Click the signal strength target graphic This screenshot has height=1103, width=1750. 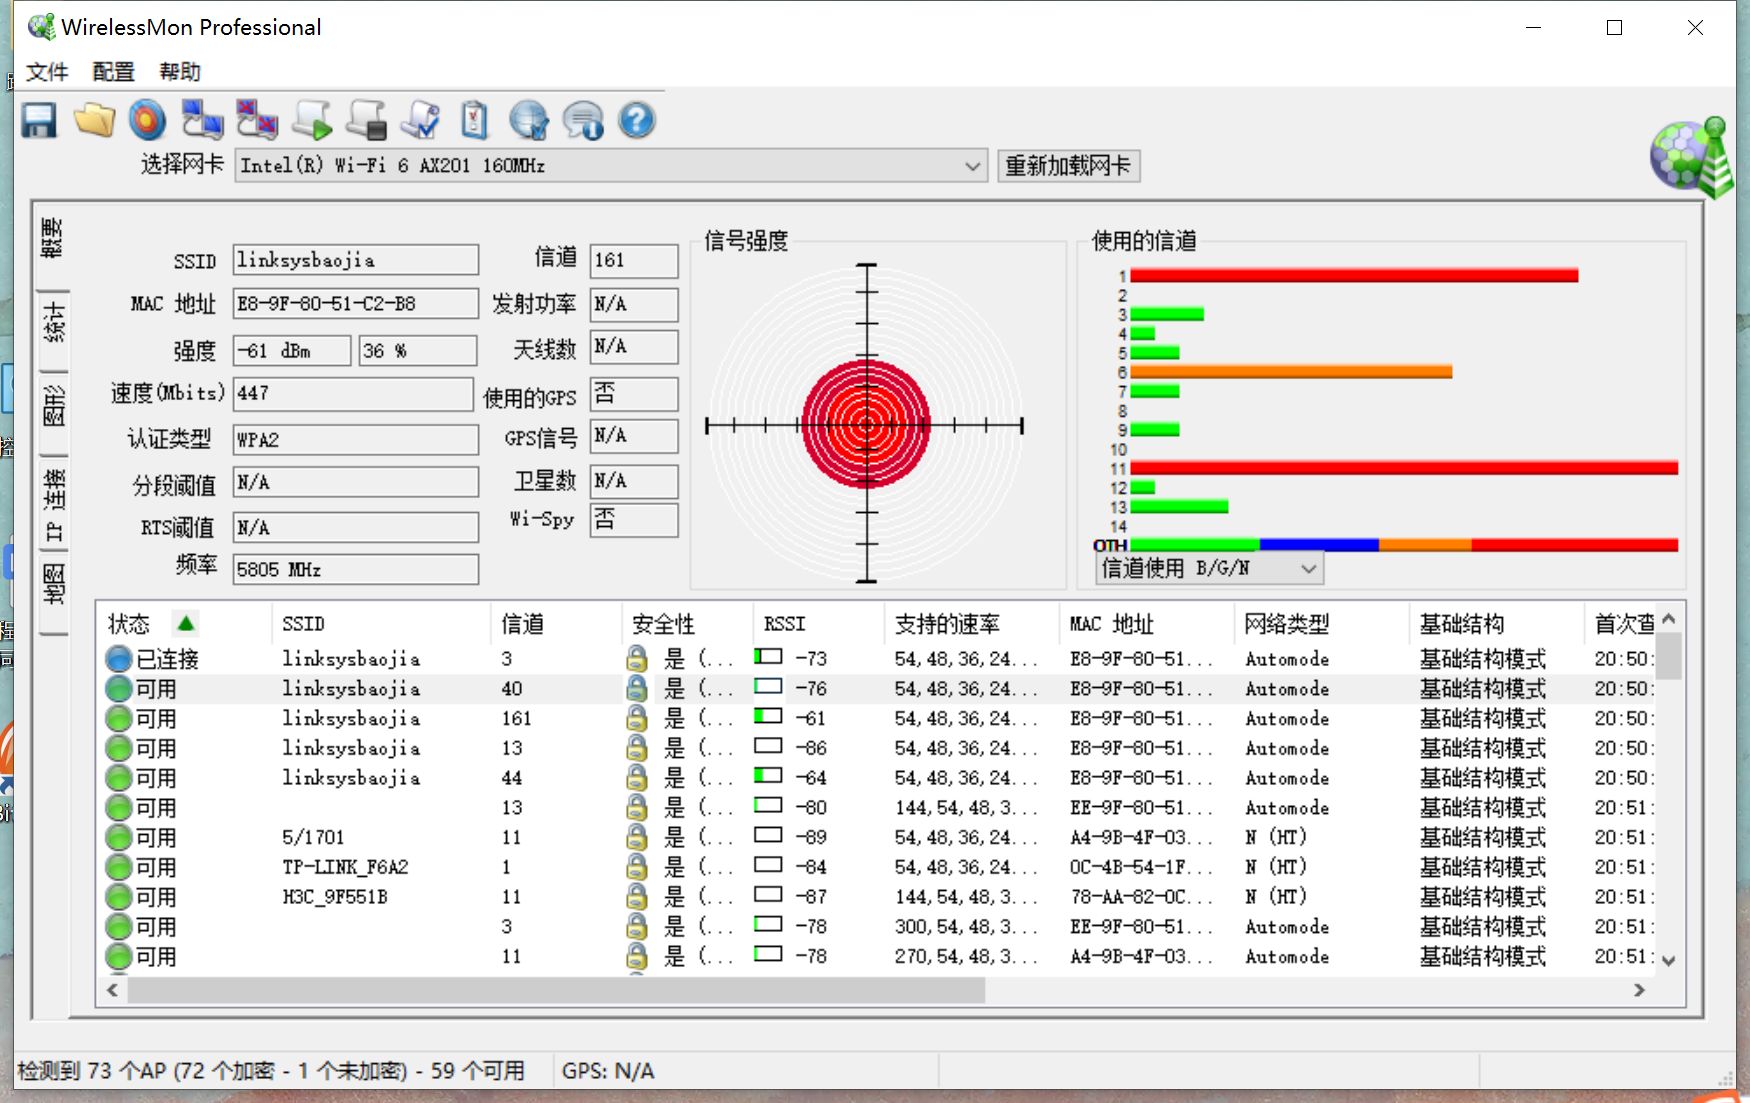[x=866, y=424]
